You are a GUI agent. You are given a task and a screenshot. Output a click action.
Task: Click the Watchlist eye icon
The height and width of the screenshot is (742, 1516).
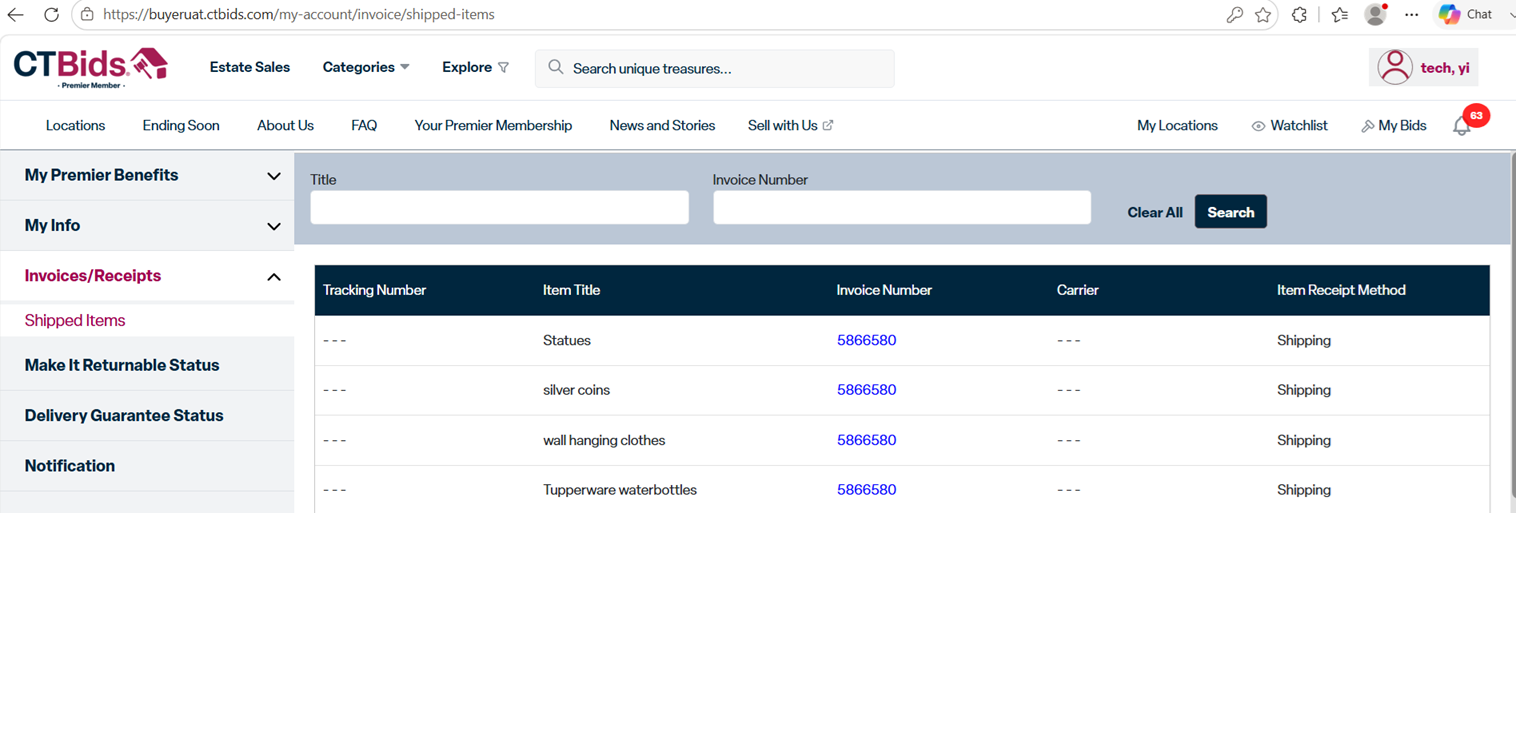click(x=1258, y=126)
